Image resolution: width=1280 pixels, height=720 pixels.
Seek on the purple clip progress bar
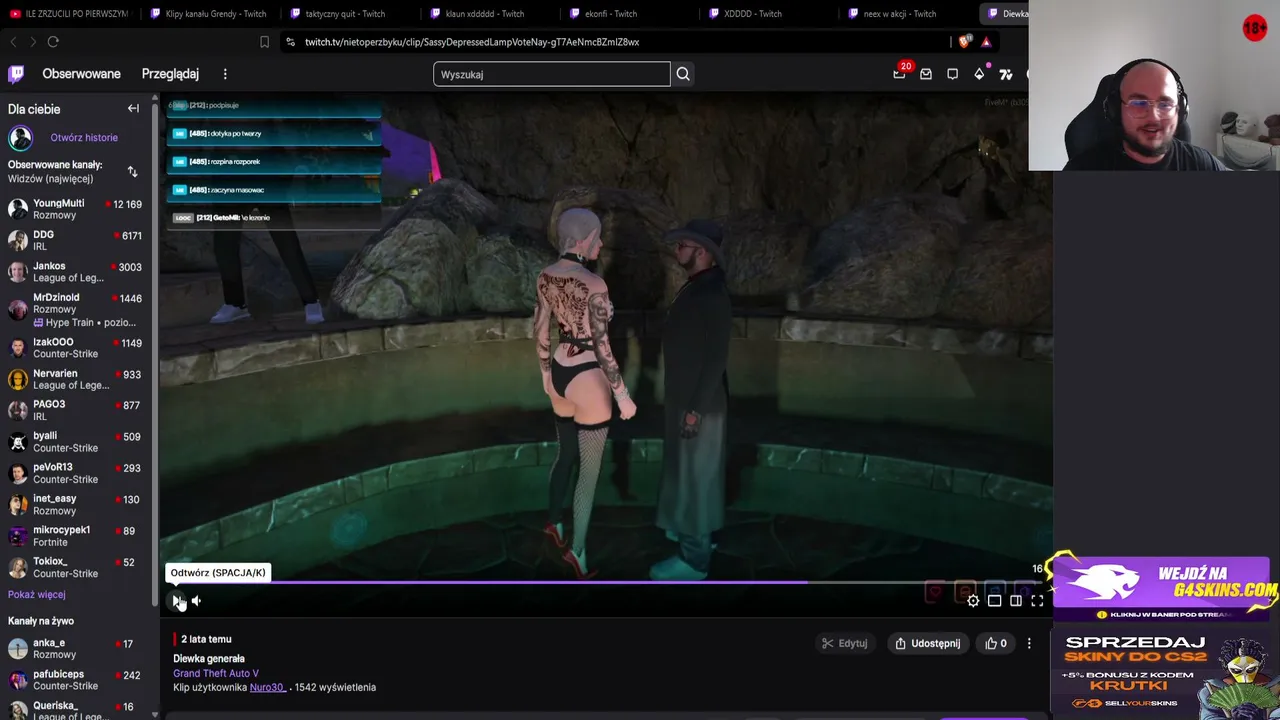[606, 582]
